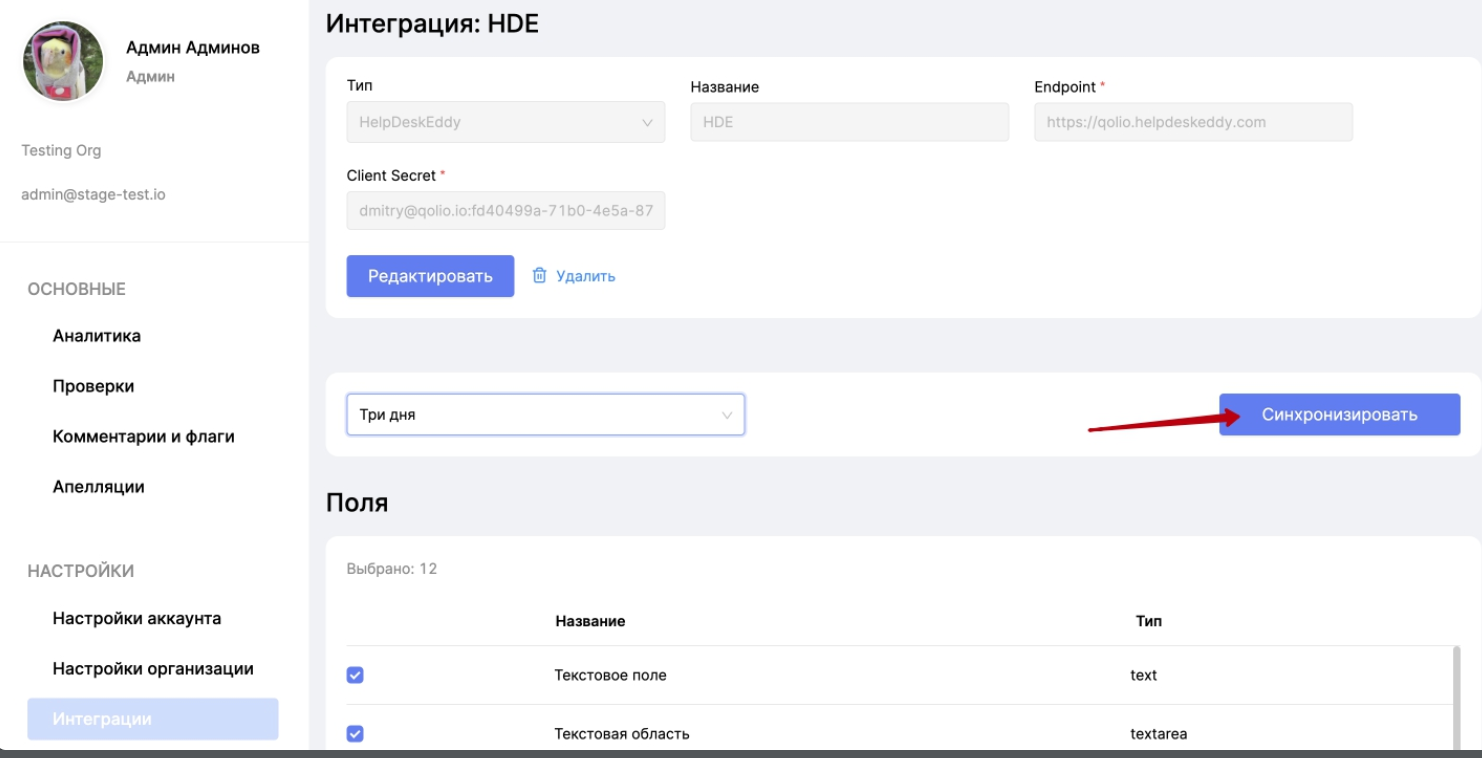Click the Синхронизировать button
The height and width of the screenshot is (758, 1482).
click(x=1339, y=415)
